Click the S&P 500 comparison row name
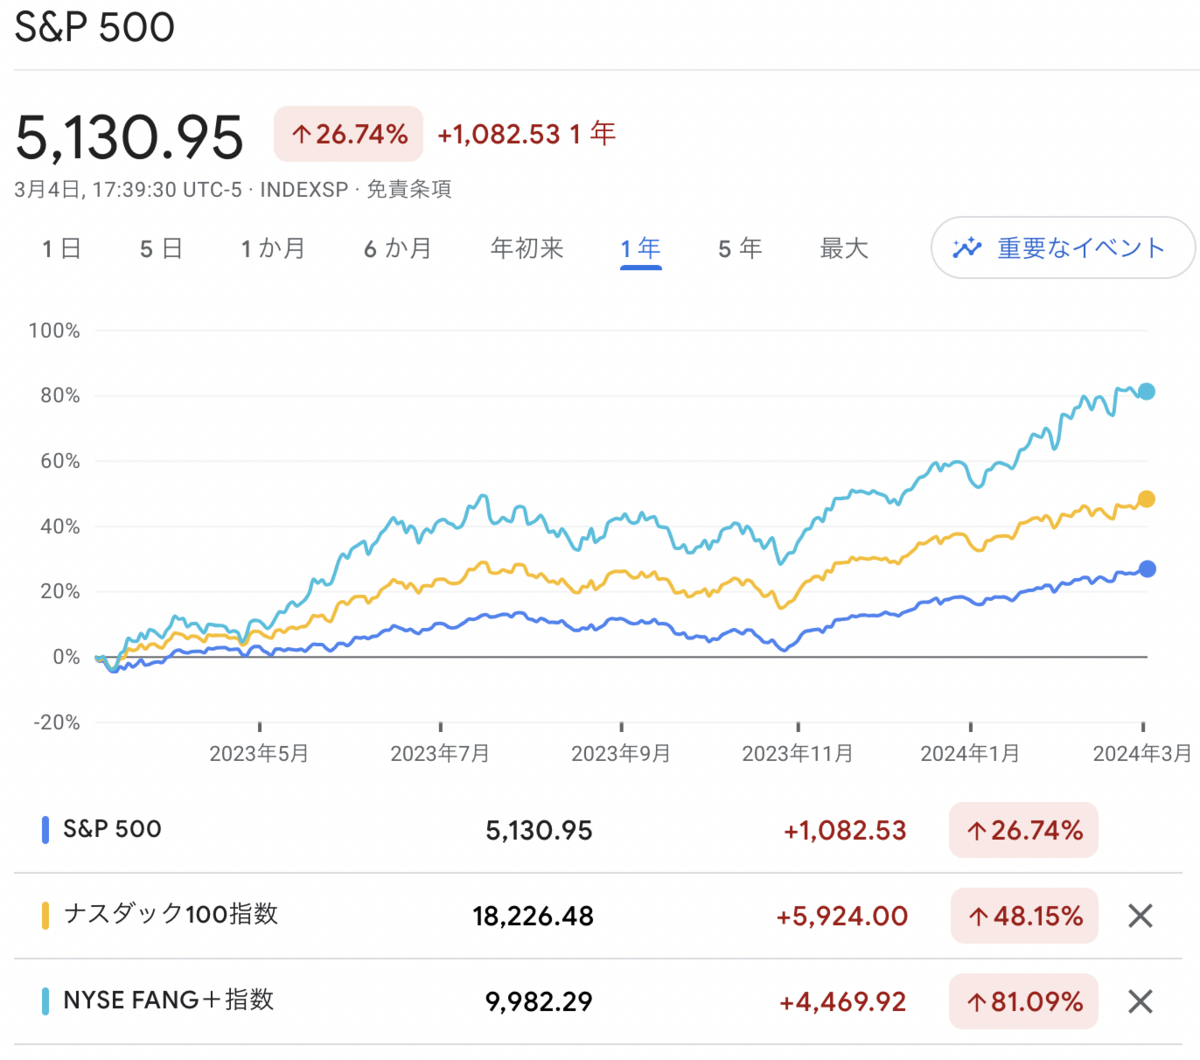Screen dimensions: 1200x1060 112,829
